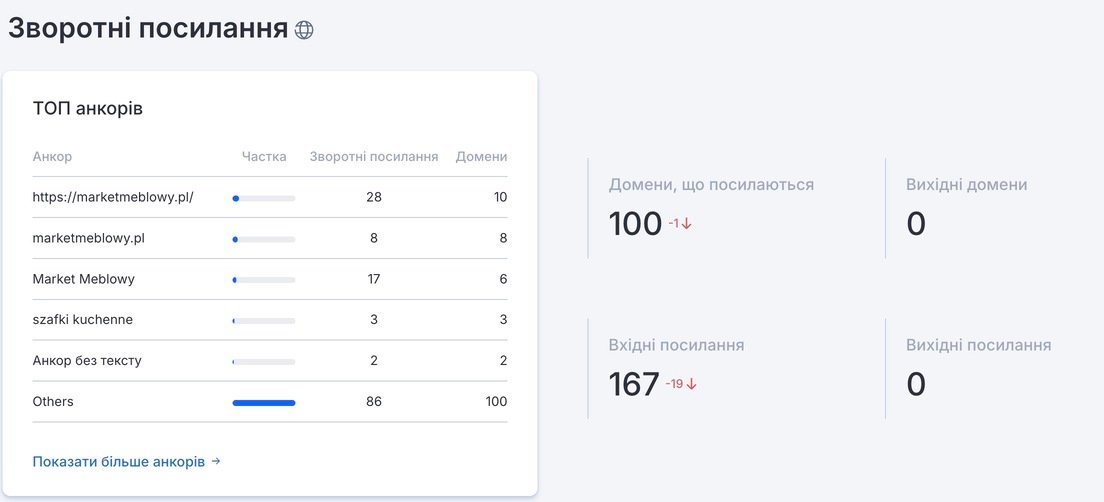Click the szafki kuchenne anchor

(x=82, y=320)
